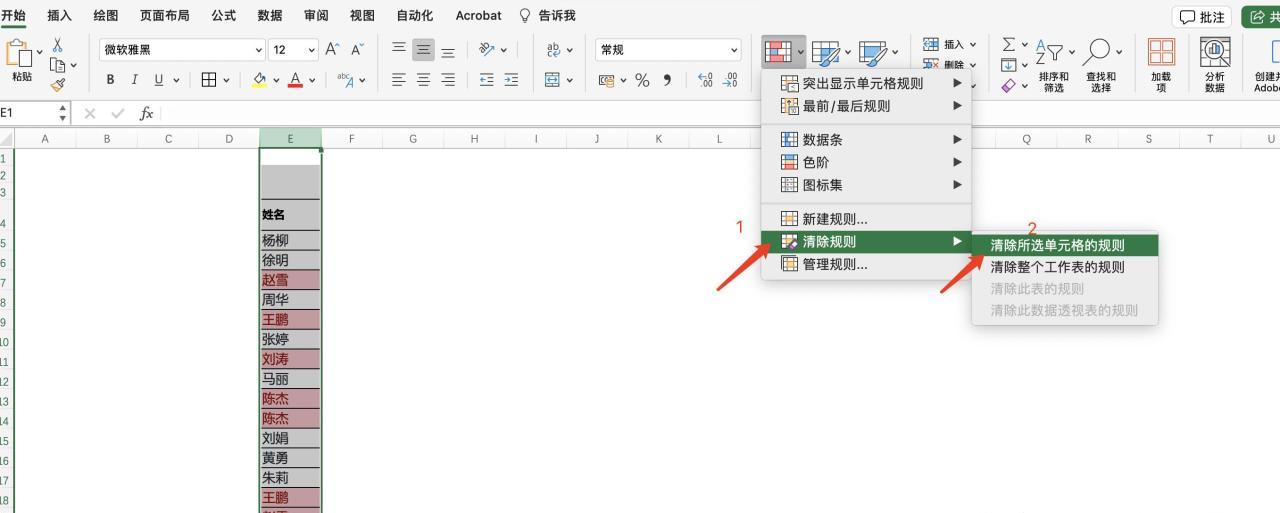The height and width of the screenshot is (513, 1280).
Task: Open the font size 12 dropdown
Action: pos(311,50)
